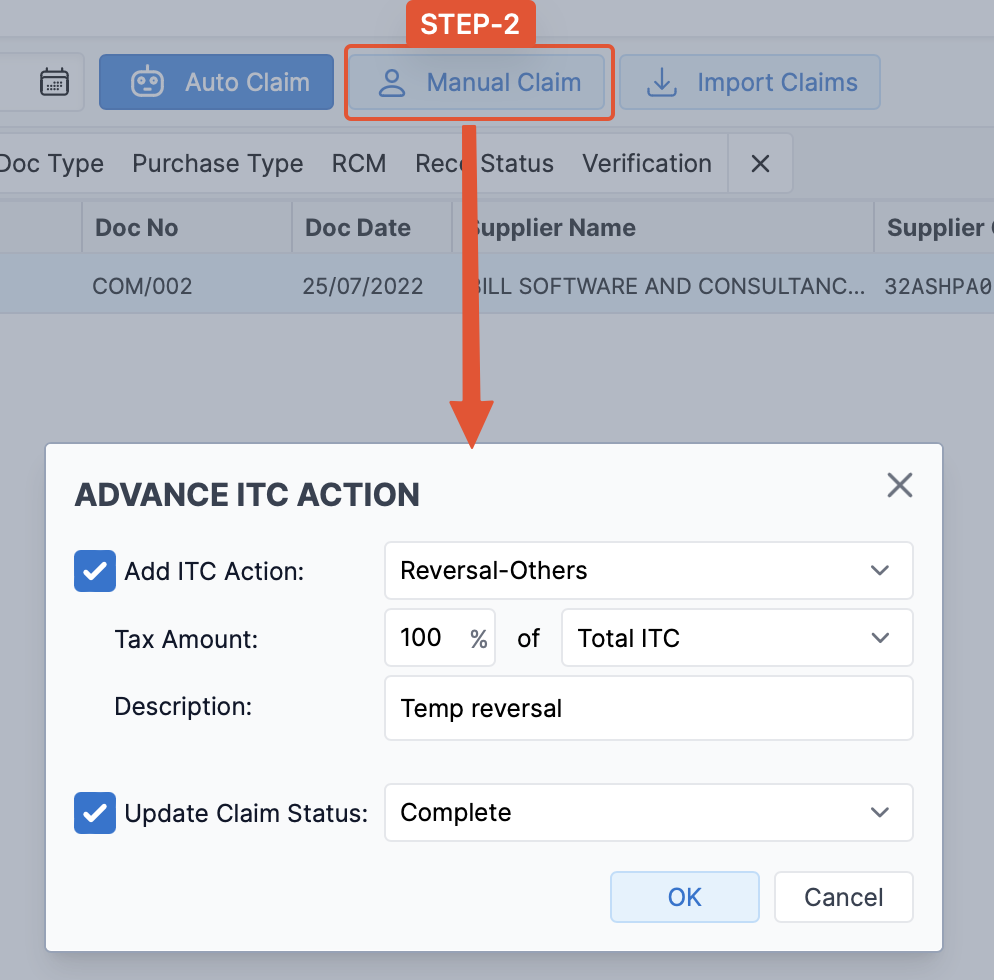The width and height of the screenshot is (994, 980).
Task: Expand the Total ITC dropdown
Action: click(x=737, y=638)
